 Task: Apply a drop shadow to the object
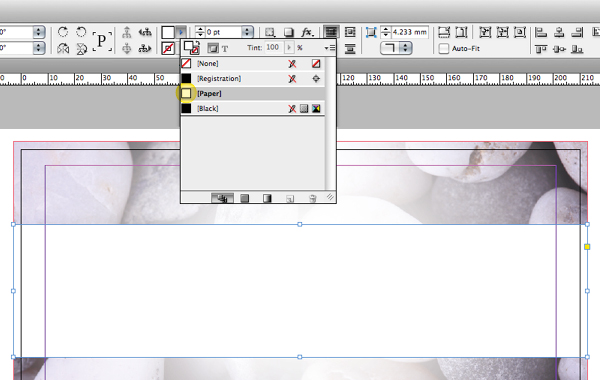[289, 32]
